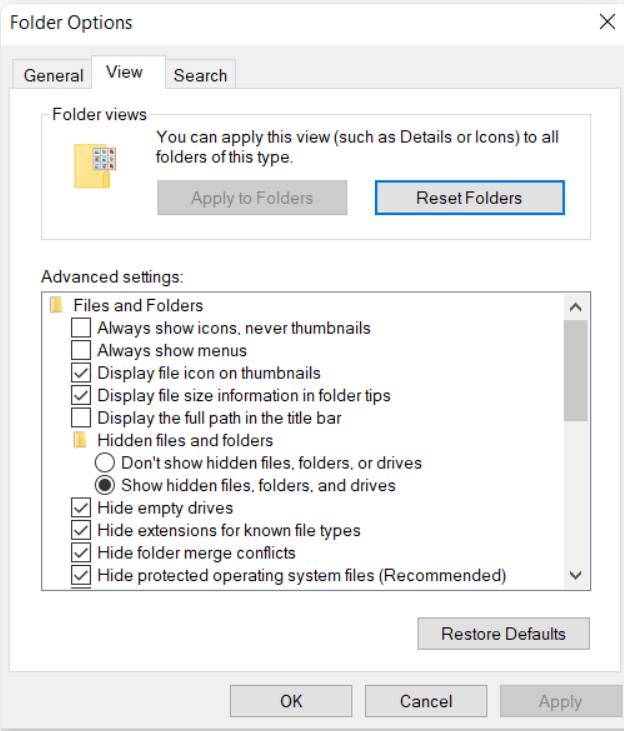This screenshot has height=731, width=624.
Task: Click the Restore Defaults button
Action: pos(503,634)
